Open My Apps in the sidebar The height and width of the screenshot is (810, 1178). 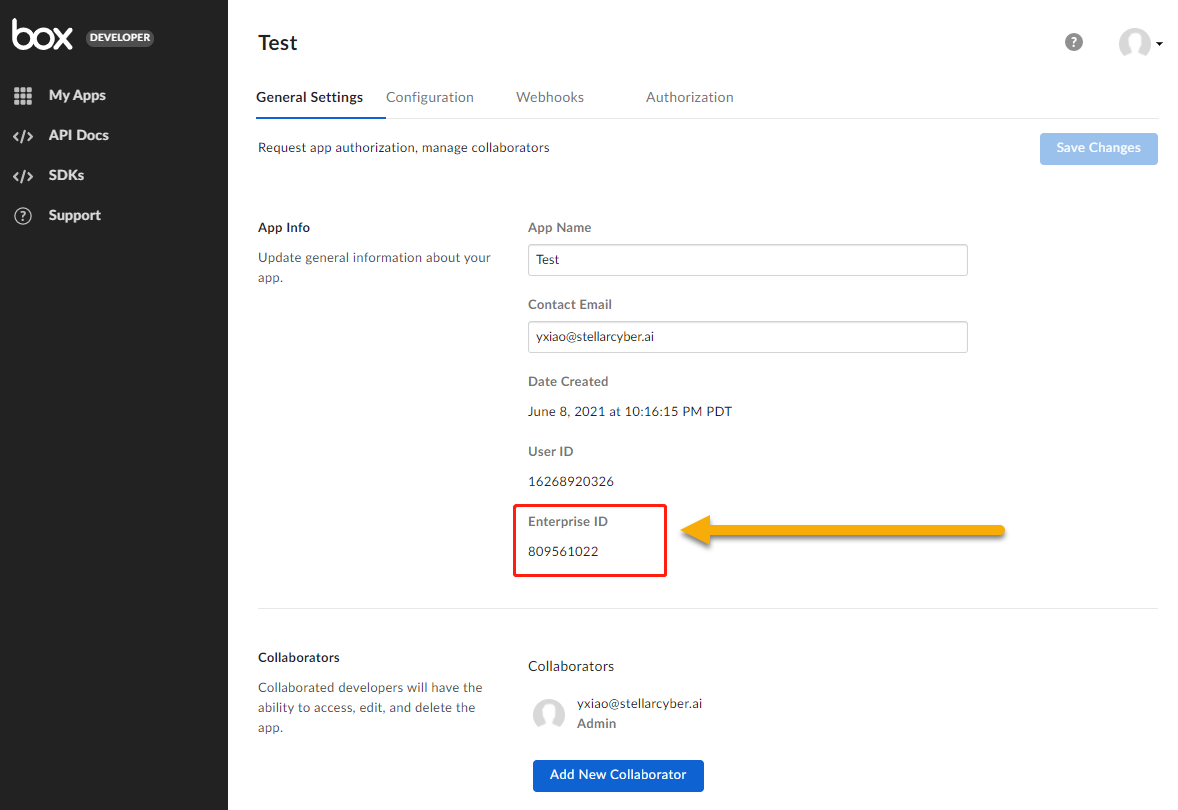point(77,96)
